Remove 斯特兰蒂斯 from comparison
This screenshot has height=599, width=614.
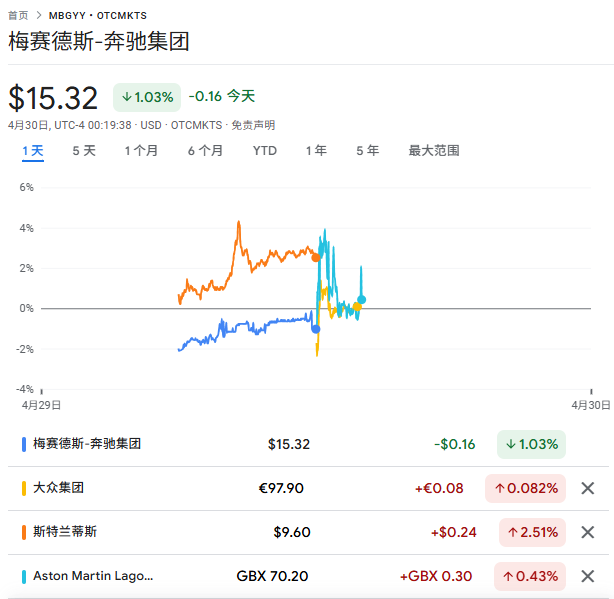click(x=587, y=532)
